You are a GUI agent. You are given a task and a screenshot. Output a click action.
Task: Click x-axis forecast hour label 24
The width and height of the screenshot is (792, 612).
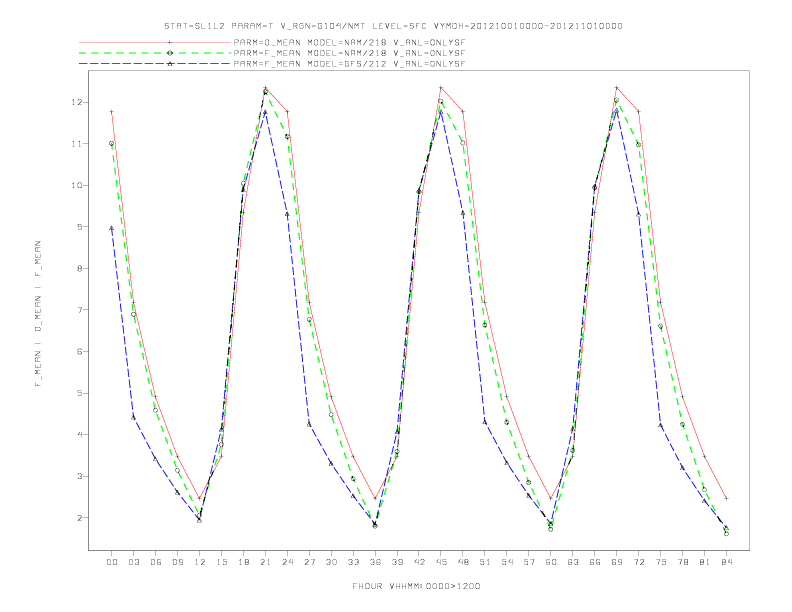[x=287, y=562]
